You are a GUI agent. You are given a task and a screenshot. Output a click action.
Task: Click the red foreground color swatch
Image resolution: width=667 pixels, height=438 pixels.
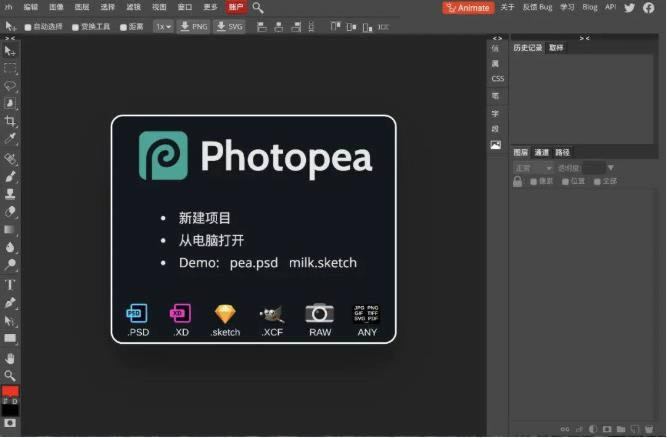[x=10, y=391]
